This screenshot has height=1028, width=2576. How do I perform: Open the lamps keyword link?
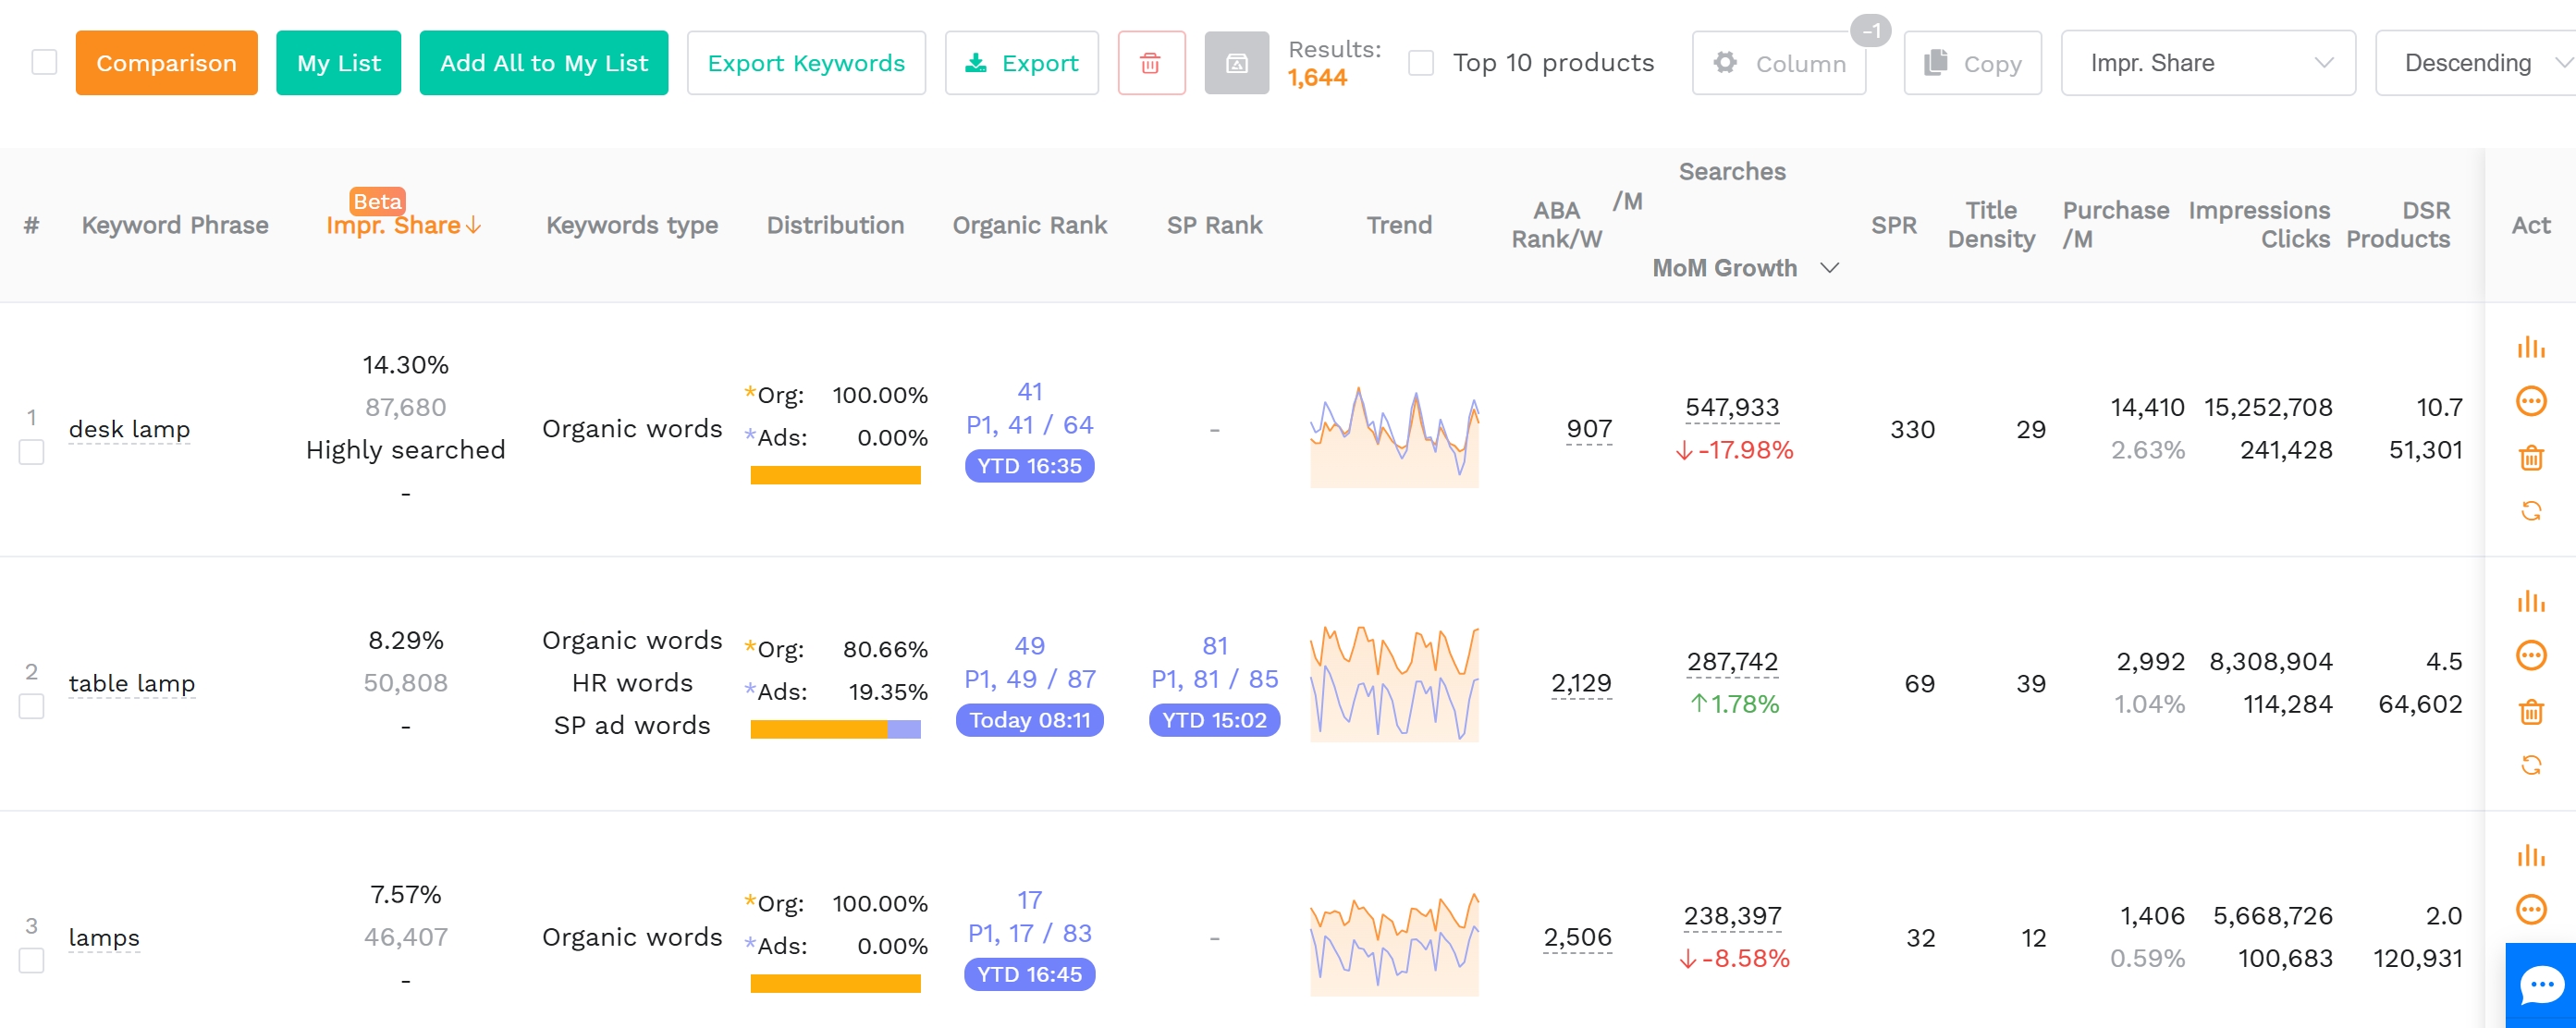[104, 937]
